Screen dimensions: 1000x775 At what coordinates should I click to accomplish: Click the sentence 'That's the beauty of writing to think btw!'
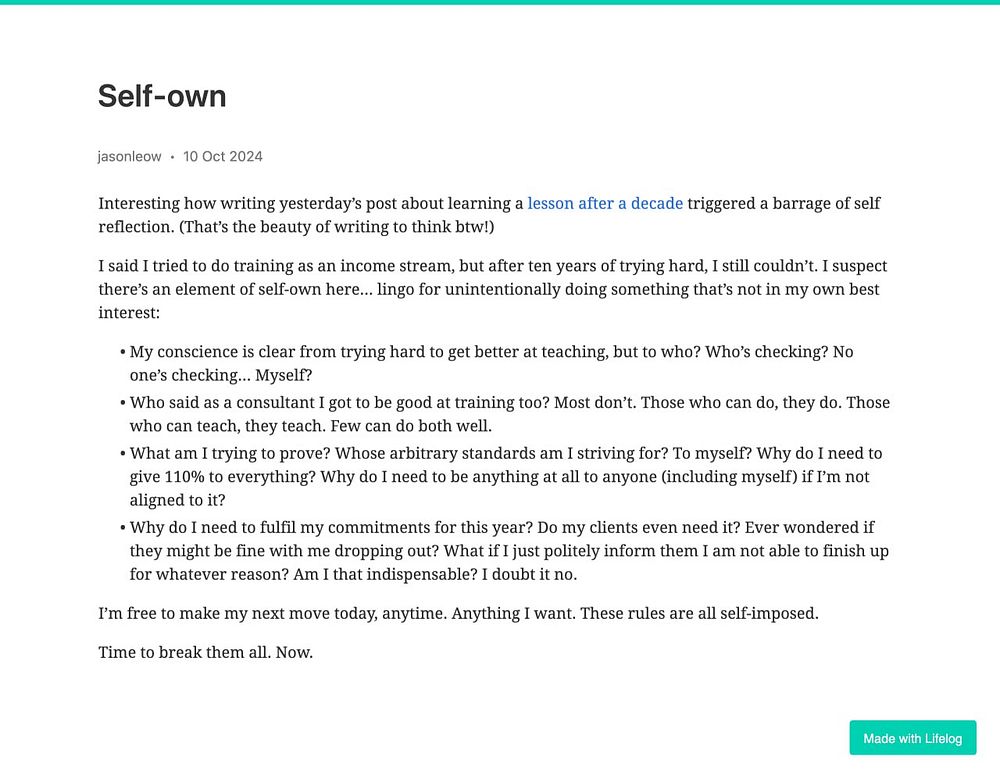(336, 227)
